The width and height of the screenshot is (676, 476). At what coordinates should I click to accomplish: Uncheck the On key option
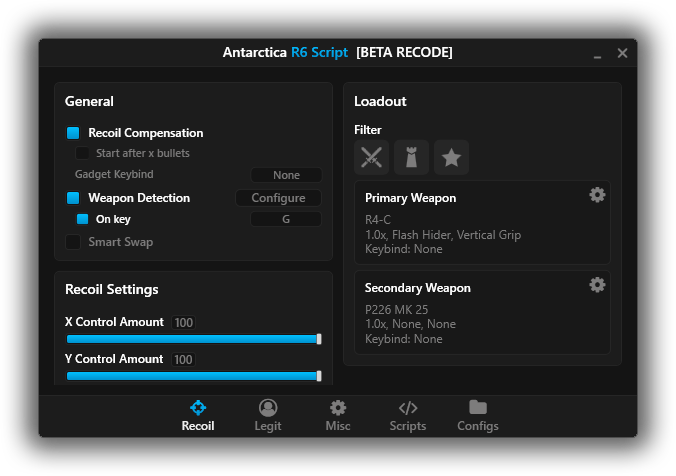coord(83,219)
